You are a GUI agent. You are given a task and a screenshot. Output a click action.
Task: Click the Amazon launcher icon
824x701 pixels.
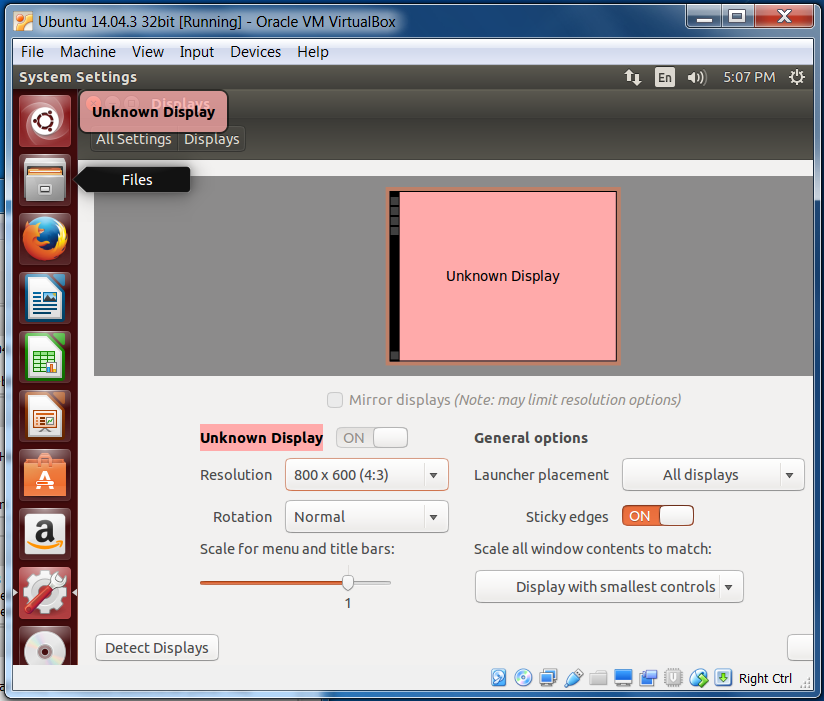[44, 533]
